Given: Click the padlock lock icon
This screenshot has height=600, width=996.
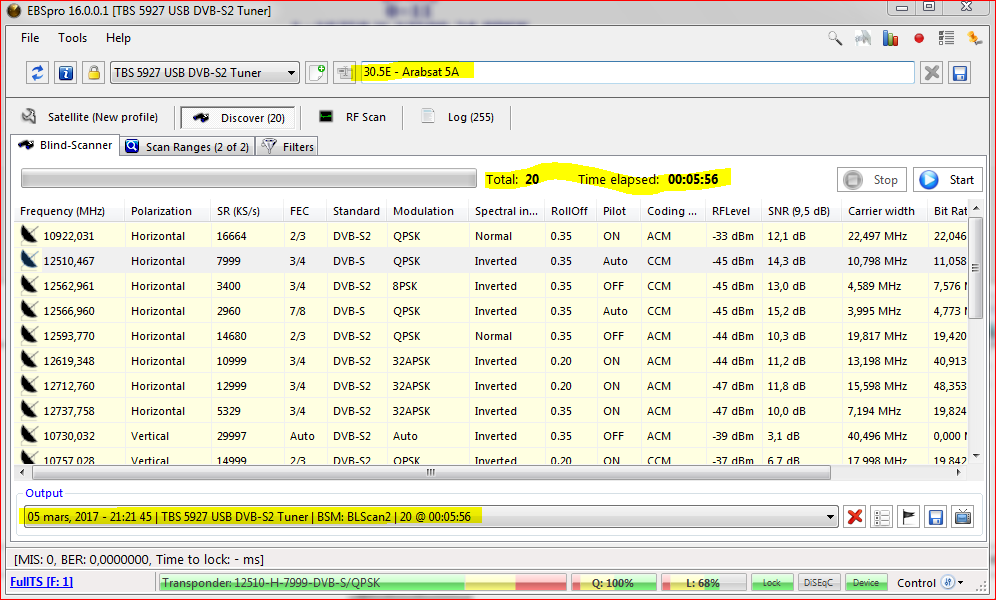Looking at the screenshot, I should (x=93, y=73).
